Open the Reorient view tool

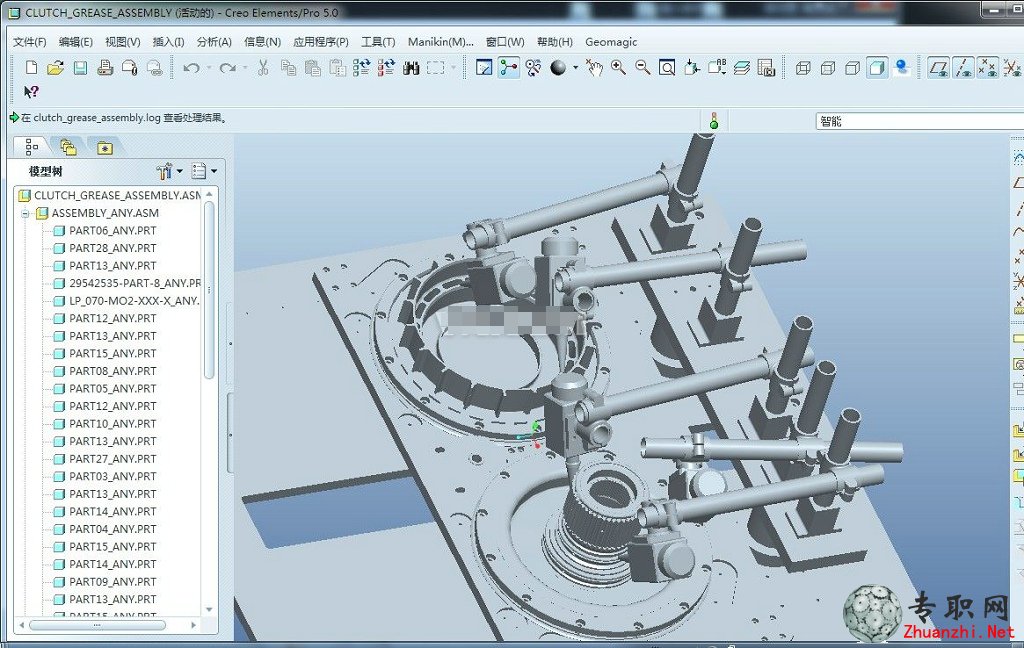692,67
